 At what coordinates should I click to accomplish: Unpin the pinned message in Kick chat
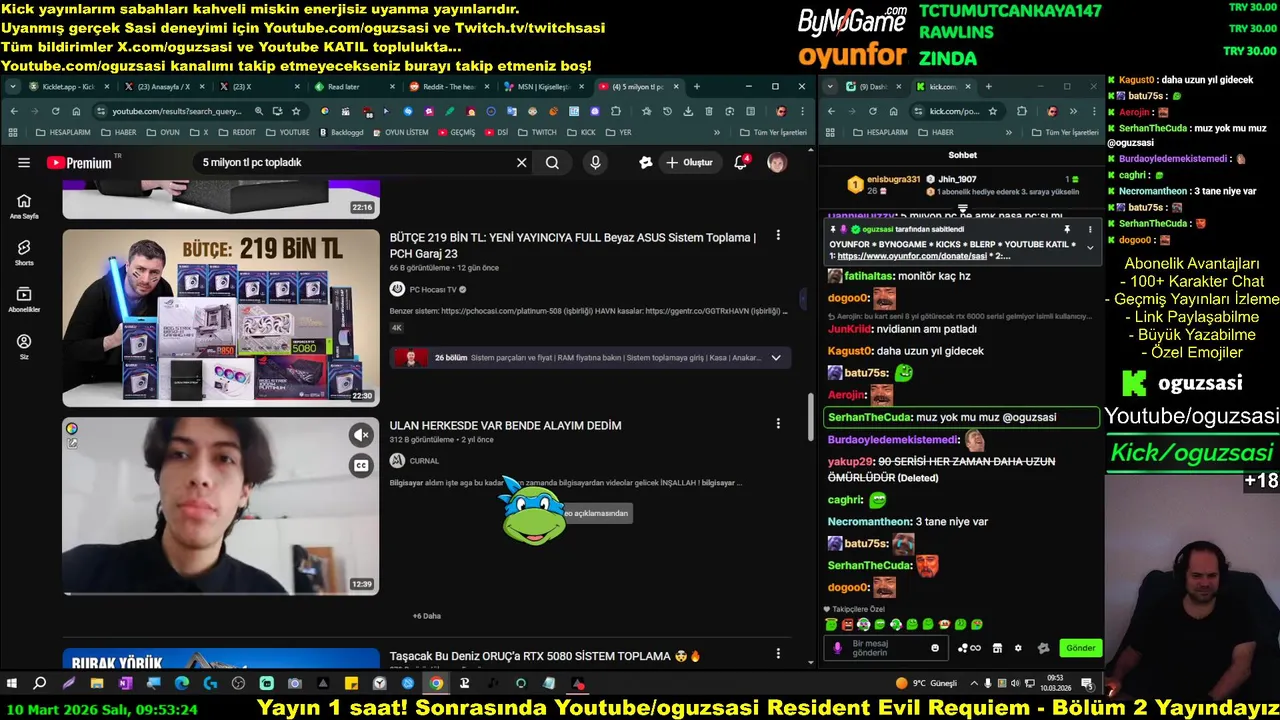coord(1067,230)
